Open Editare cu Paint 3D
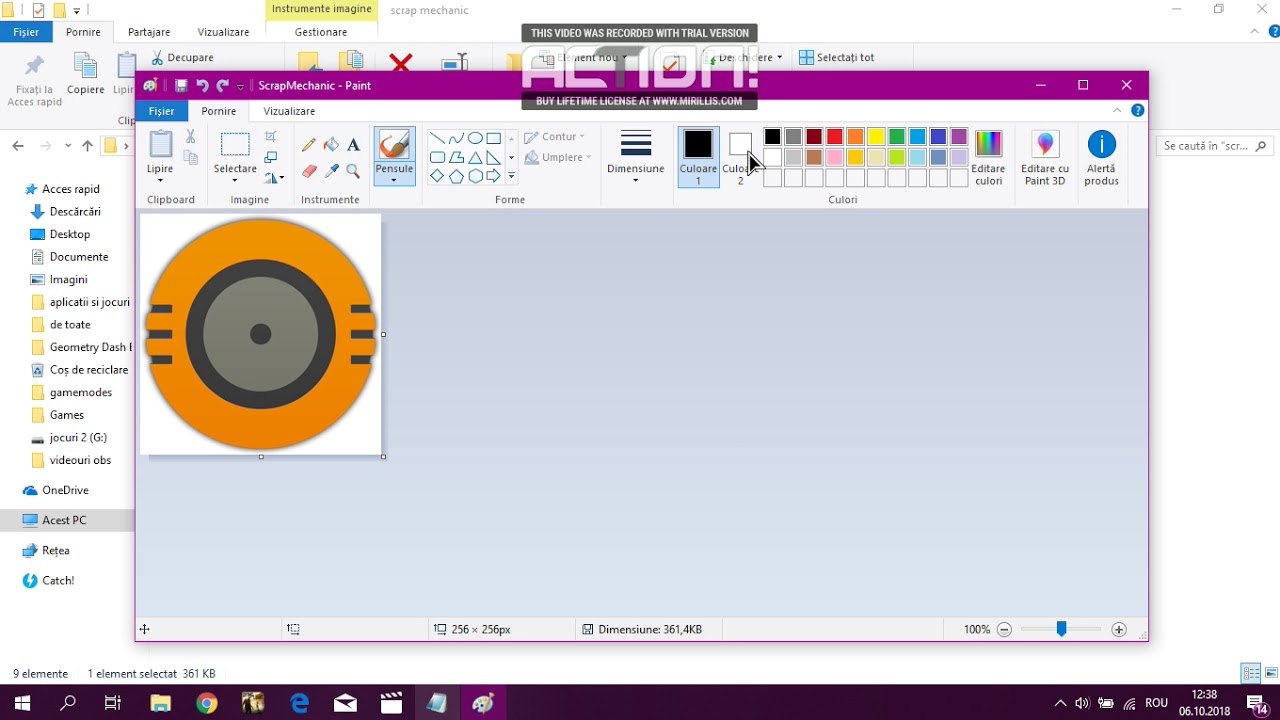 coord(1044,157)
